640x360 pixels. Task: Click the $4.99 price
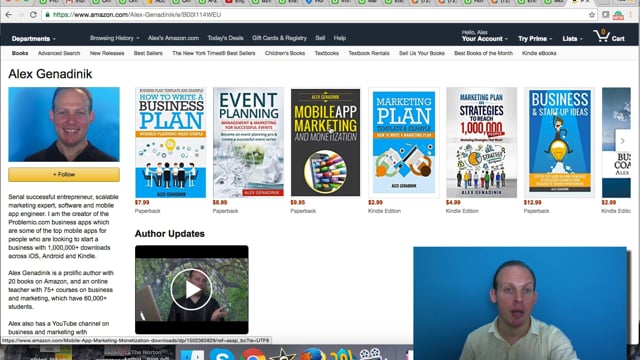(453, 202)
